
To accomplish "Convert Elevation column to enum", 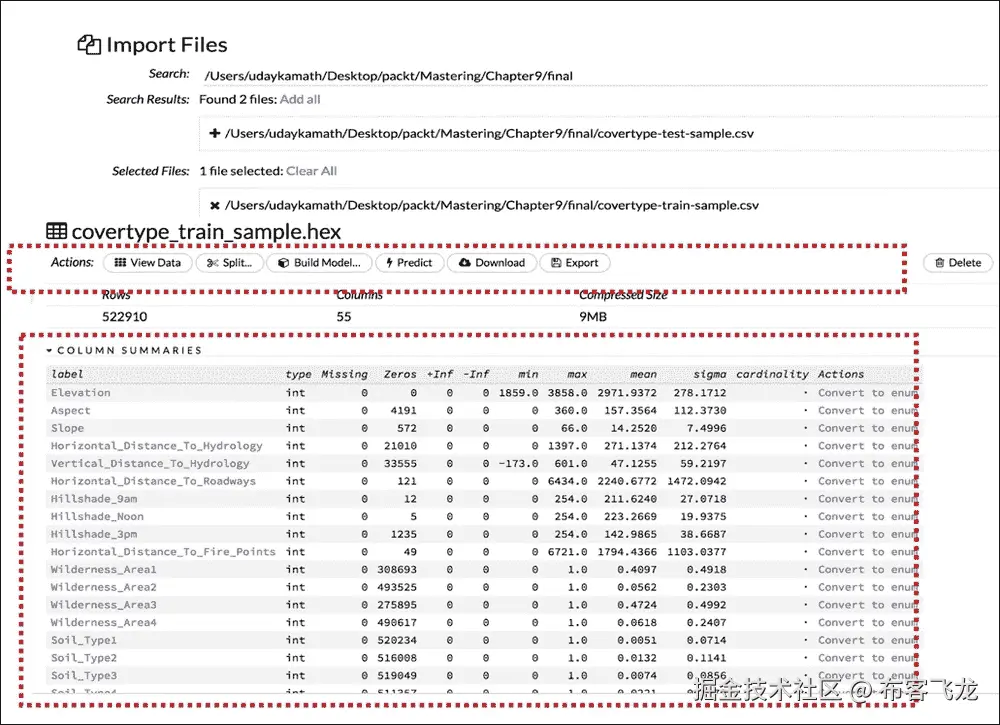I will tap(867, 393).
